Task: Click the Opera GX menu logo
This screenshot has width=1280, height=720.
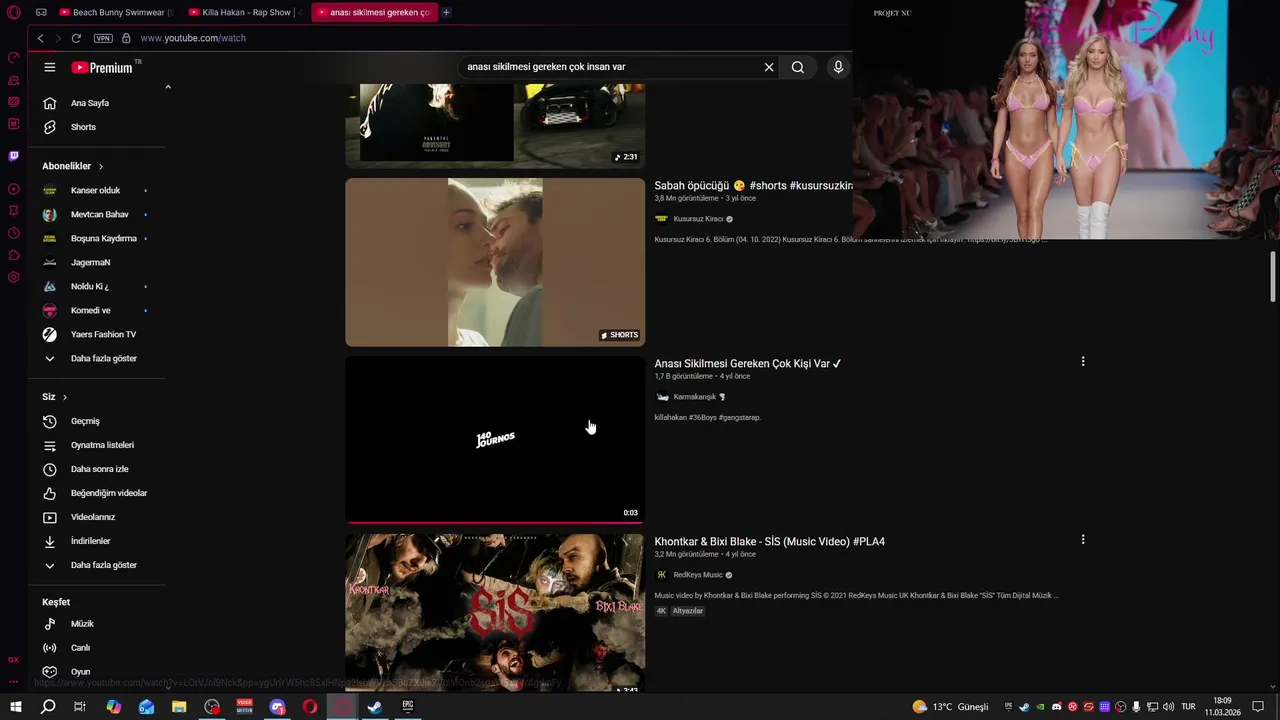Action: [14, 12]
